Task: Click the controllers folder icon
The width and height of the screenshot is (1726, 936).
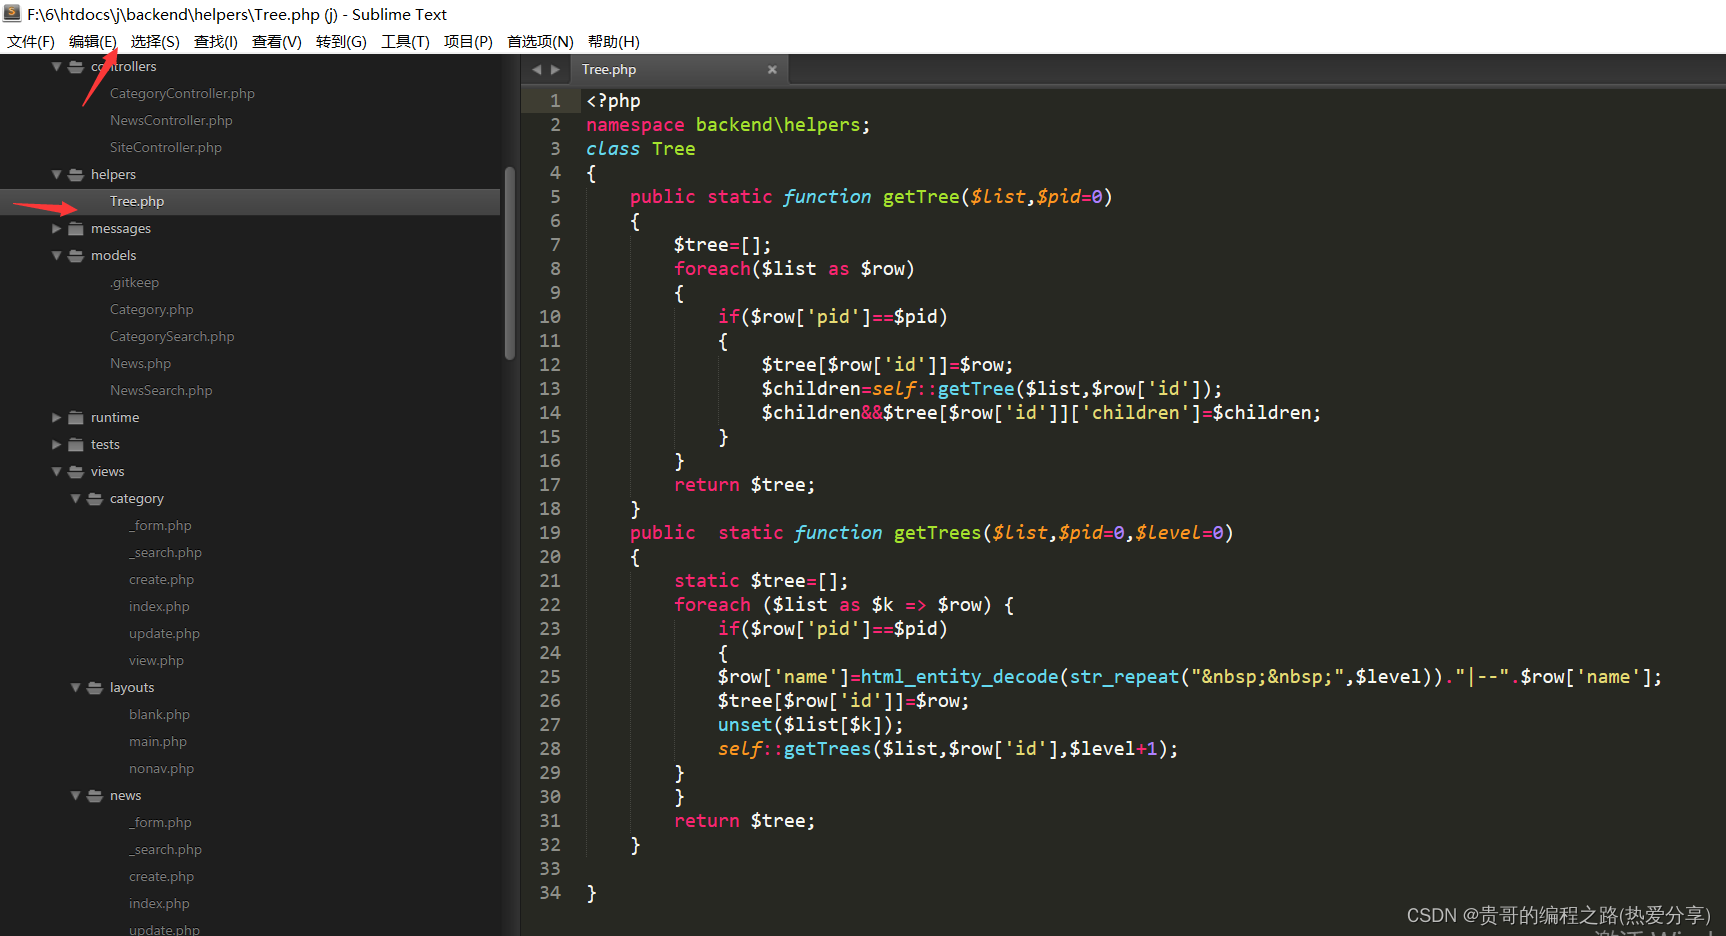Action: click(76, 67)
